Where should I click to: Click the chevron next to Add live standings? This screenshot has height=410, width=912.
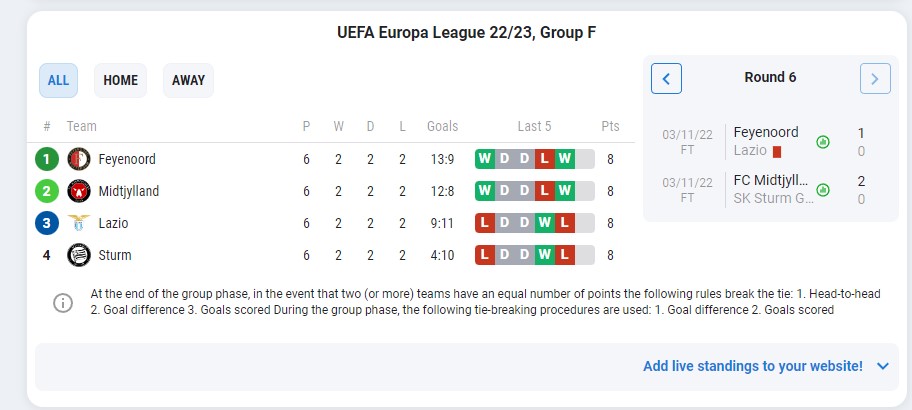(883, 366)
